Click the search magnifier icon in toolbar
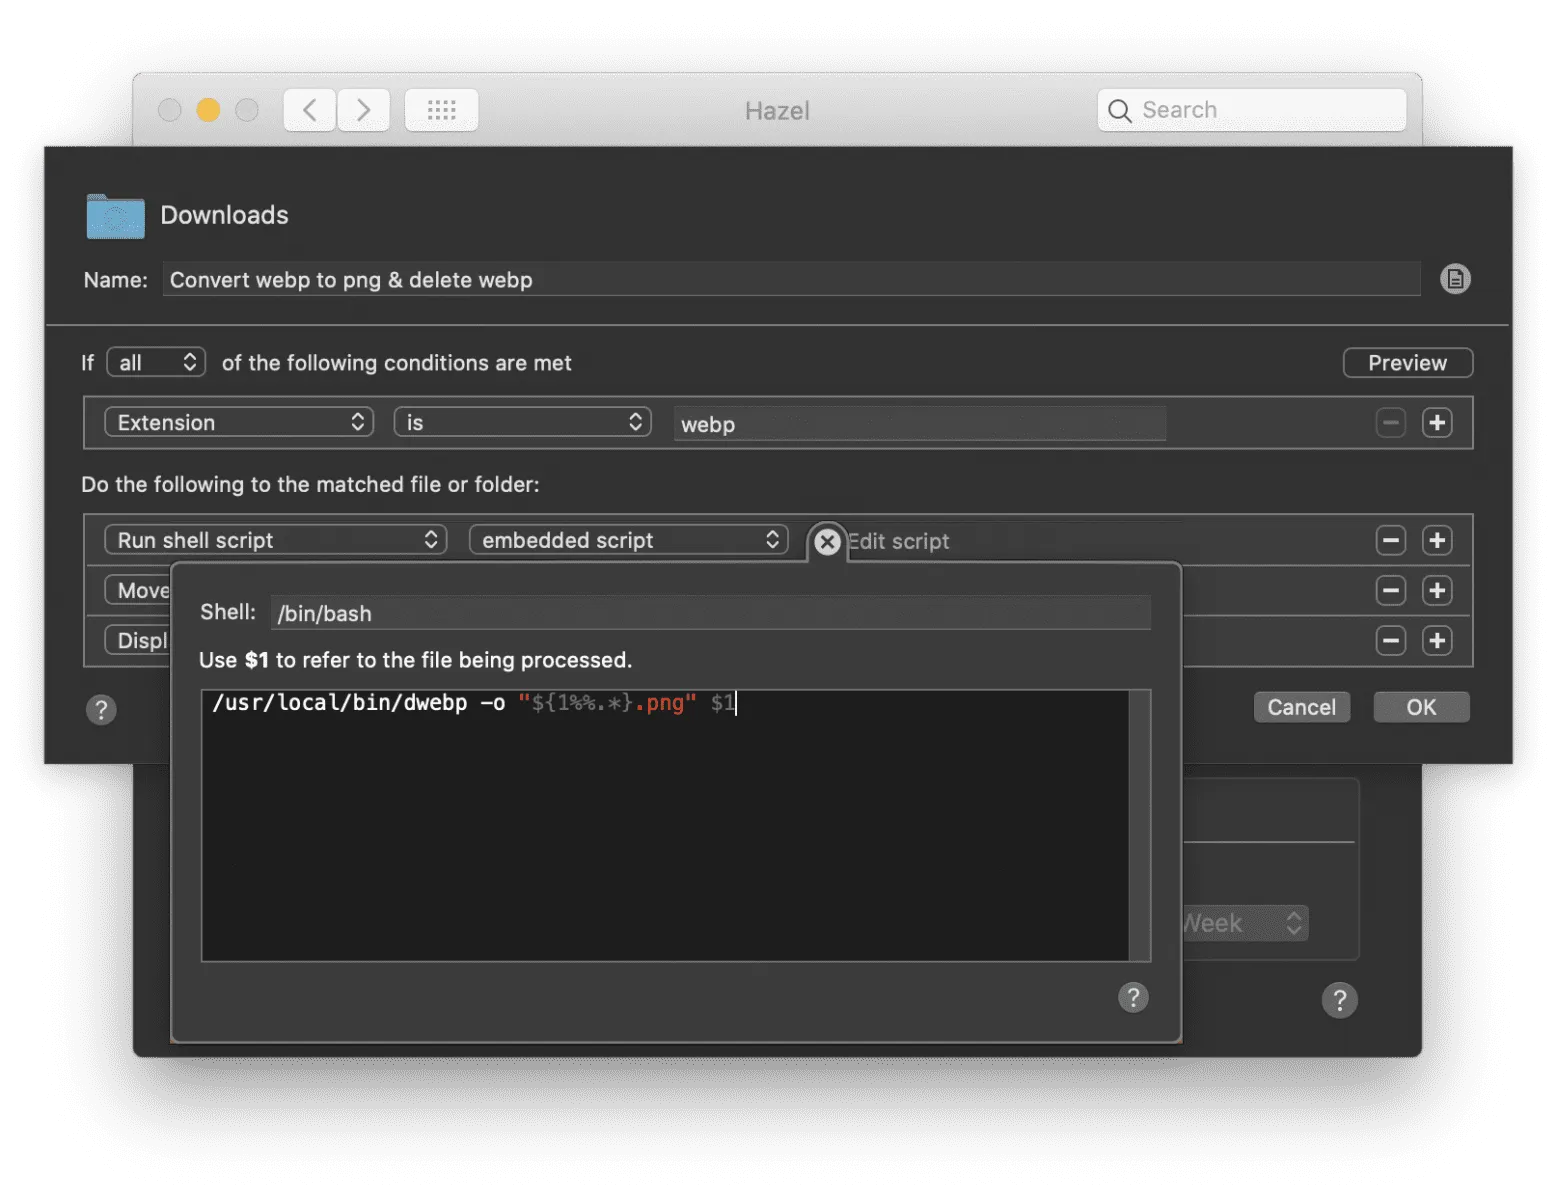The height and width of the screenshot is (1200, 1557). coord(1120,110)
